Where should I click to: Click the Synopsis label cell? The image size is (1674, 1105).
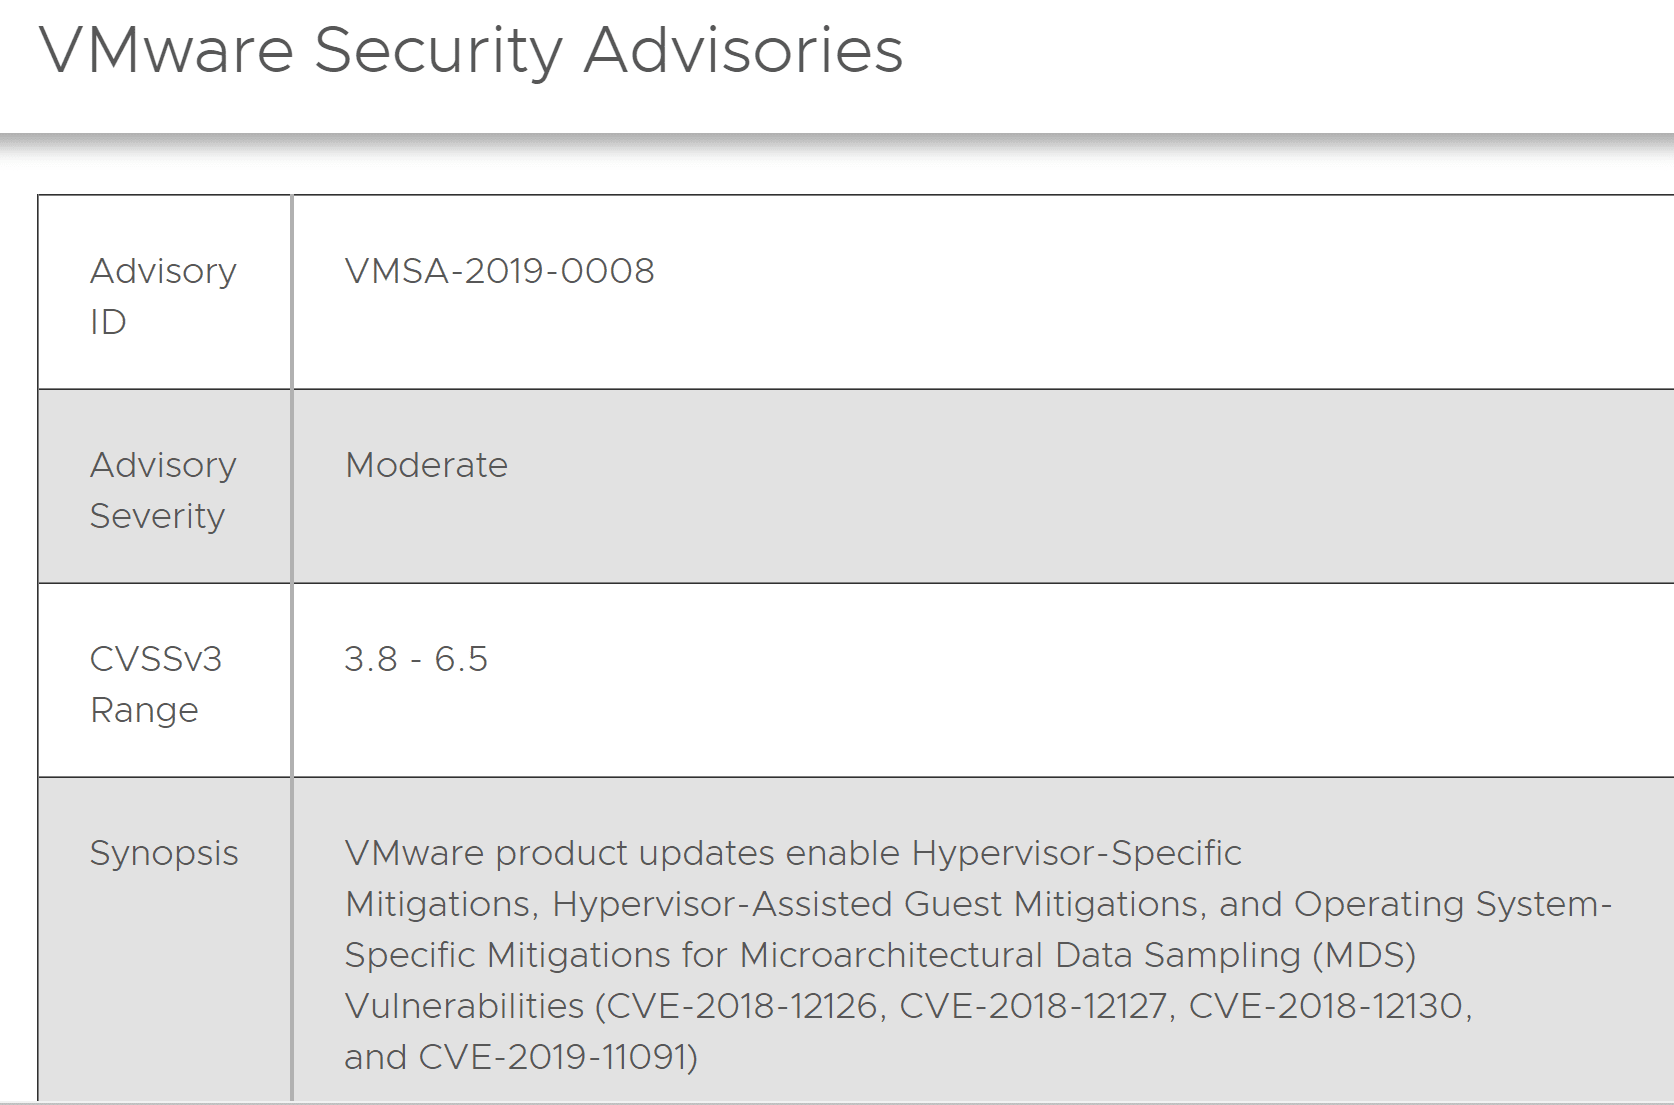164,853
